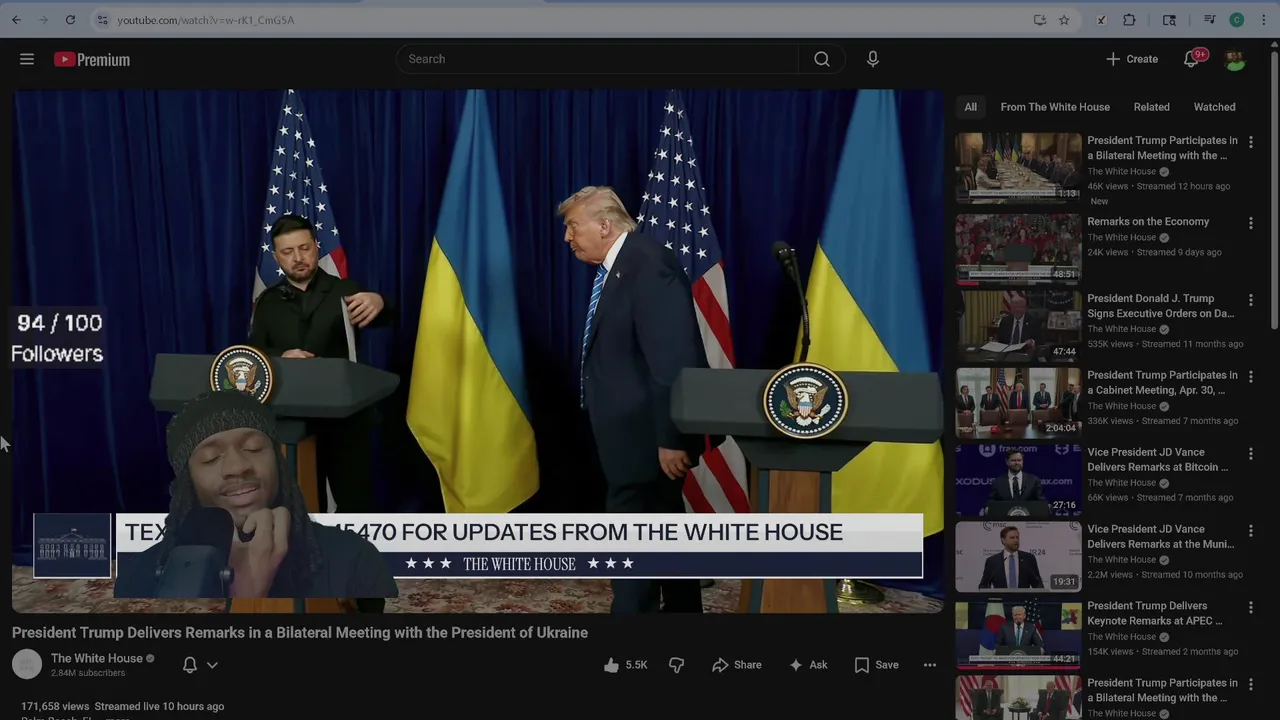Open the browser media controls icon
The height and width of the screenshot is (720, 1280).
[1209, 20]
